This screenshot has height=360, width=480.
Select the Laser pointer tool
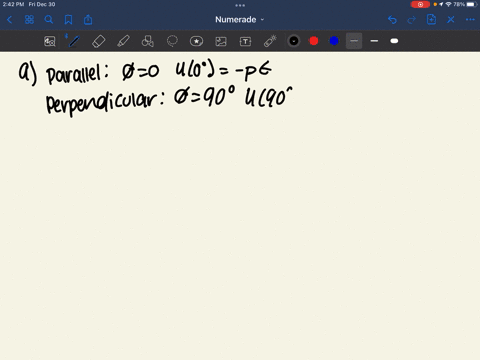270,41
